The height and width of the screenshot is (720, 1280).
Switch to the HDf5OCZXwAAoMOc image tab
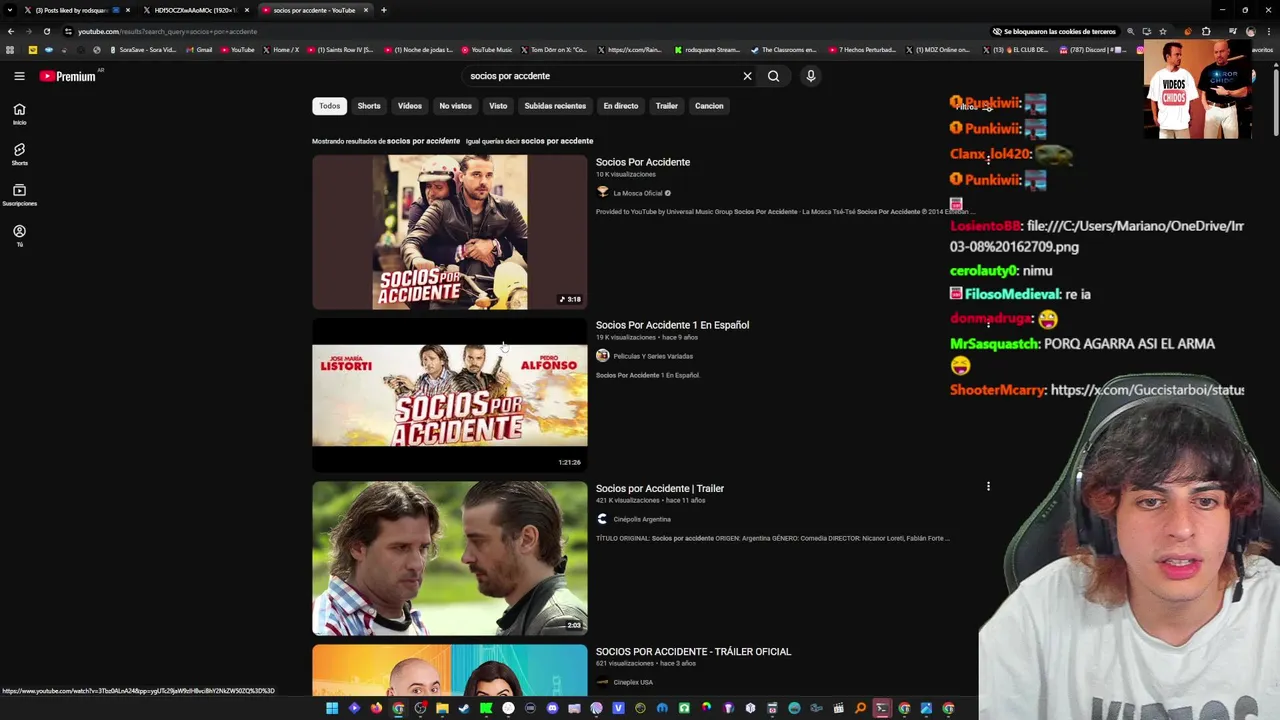[x=196, y=10]
